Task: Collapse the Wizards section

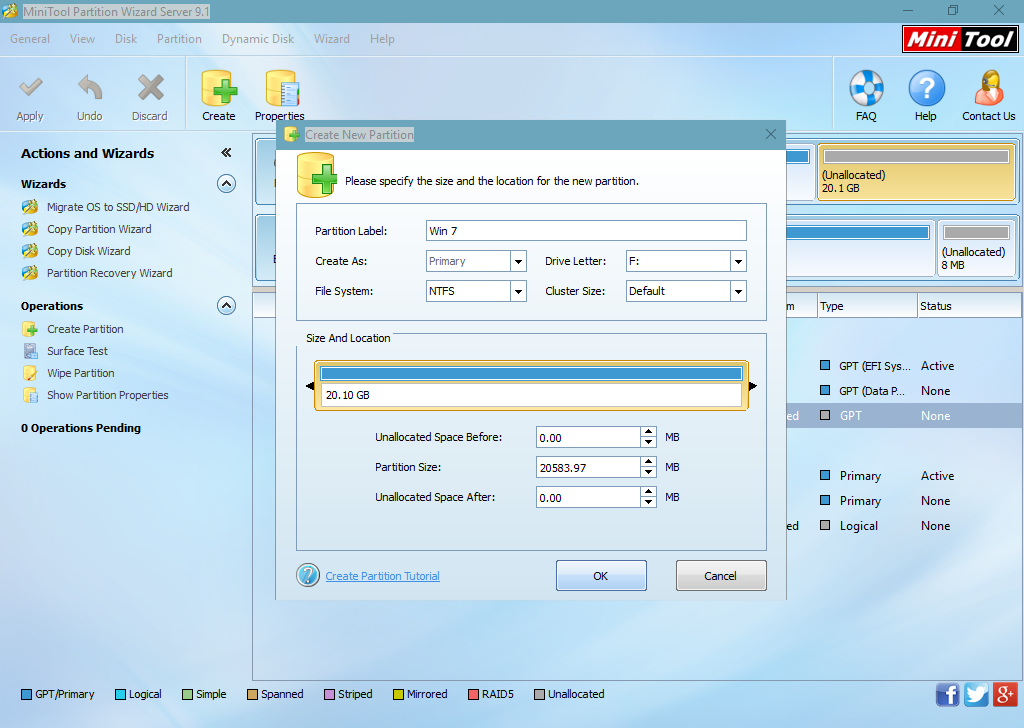Action: (x=226, y=183)
